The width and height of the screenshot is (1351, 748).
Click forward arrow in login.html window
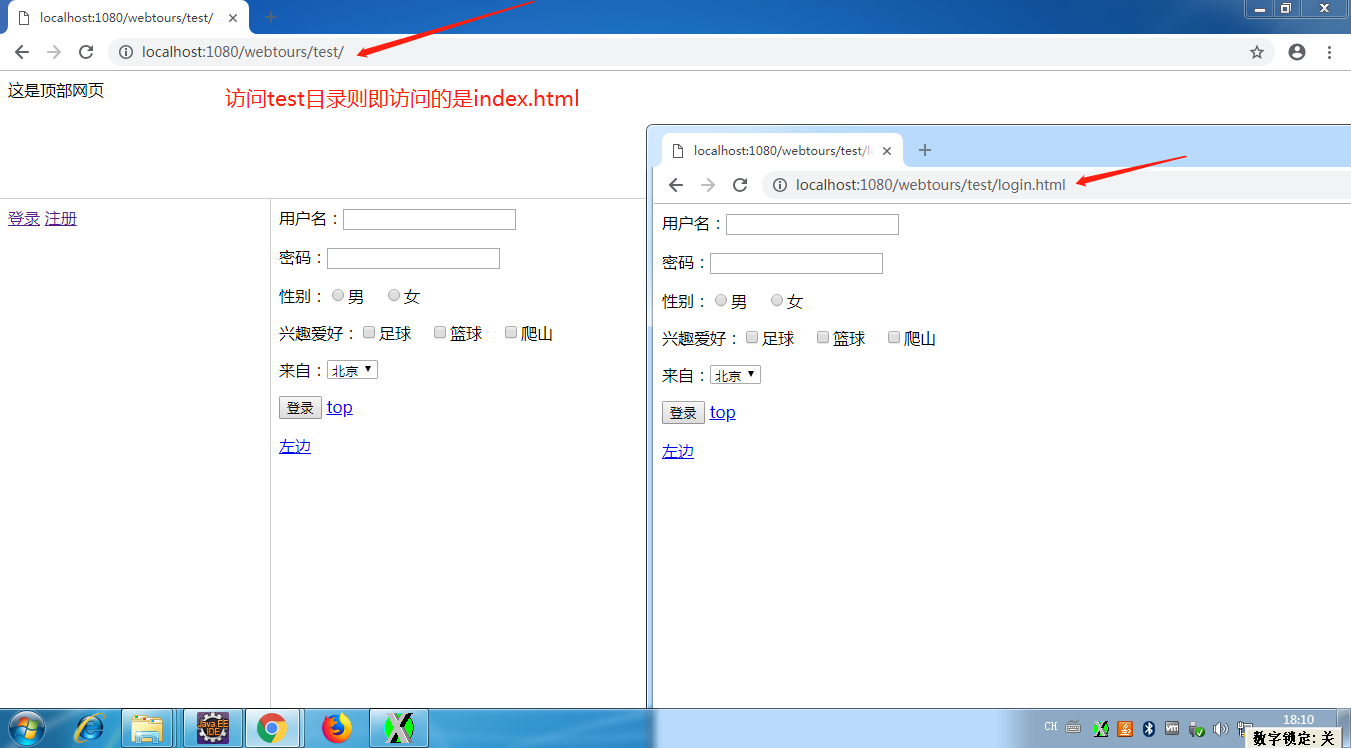click(x=708, y=185)
